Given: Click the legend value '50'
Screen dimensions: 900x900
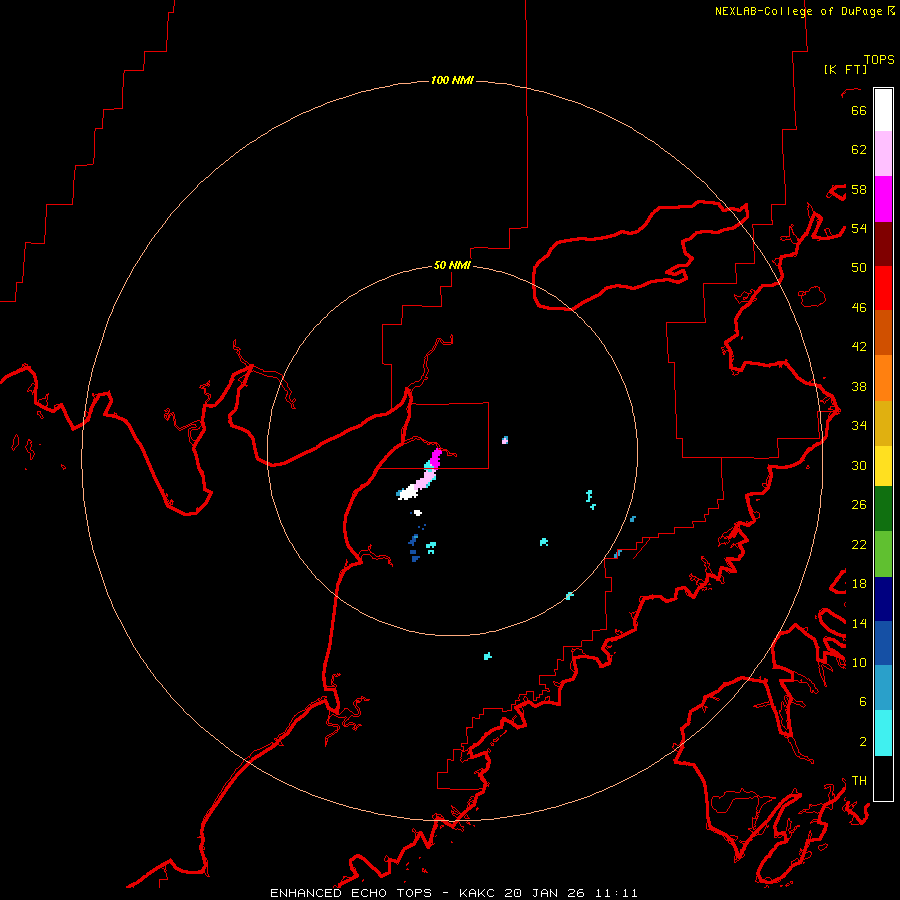Looking at the screenshot, I should (859, 268).
